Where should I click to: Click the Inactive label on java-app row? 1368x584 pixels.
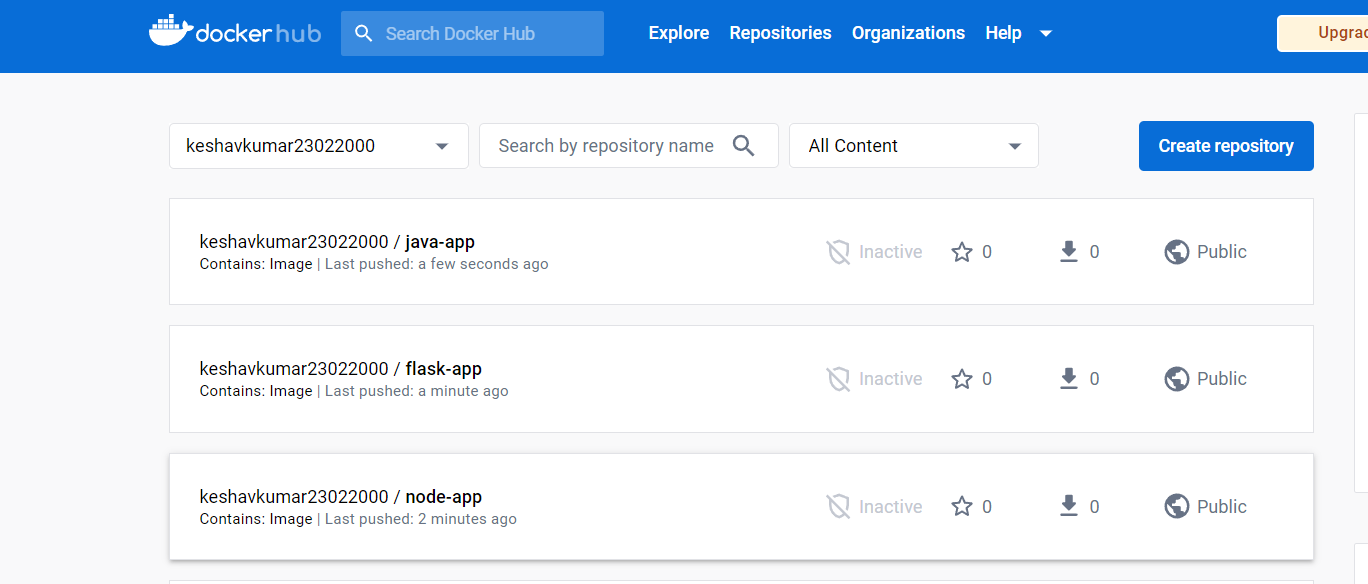(891, 252)
